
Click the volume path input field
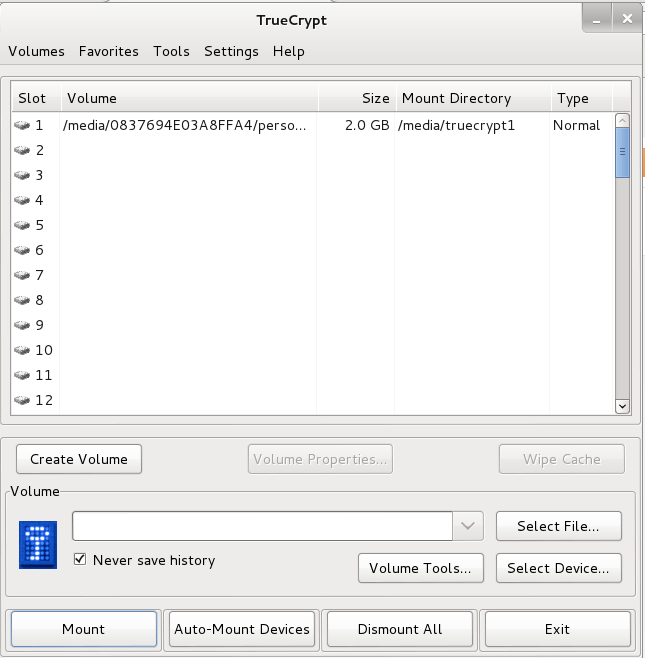pyautogui.click(x=262, y=526)
